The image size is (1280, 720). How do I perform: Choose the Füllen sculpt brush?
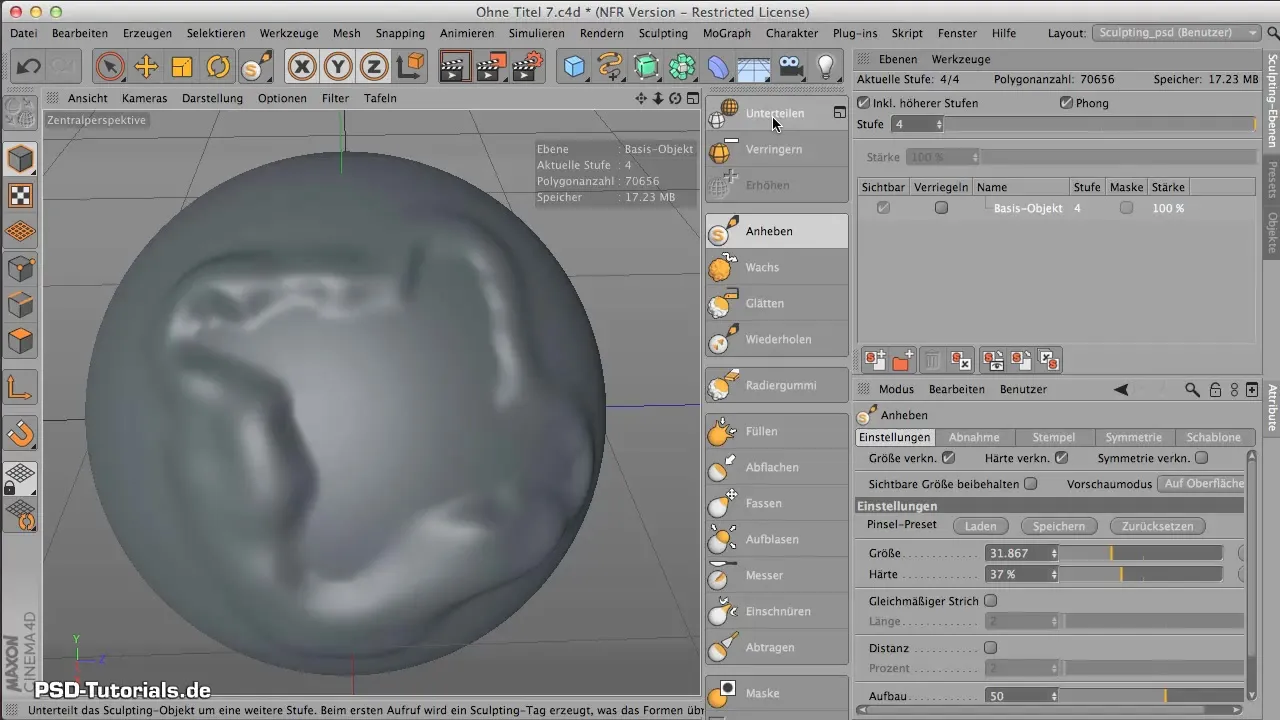click(776, 431)
